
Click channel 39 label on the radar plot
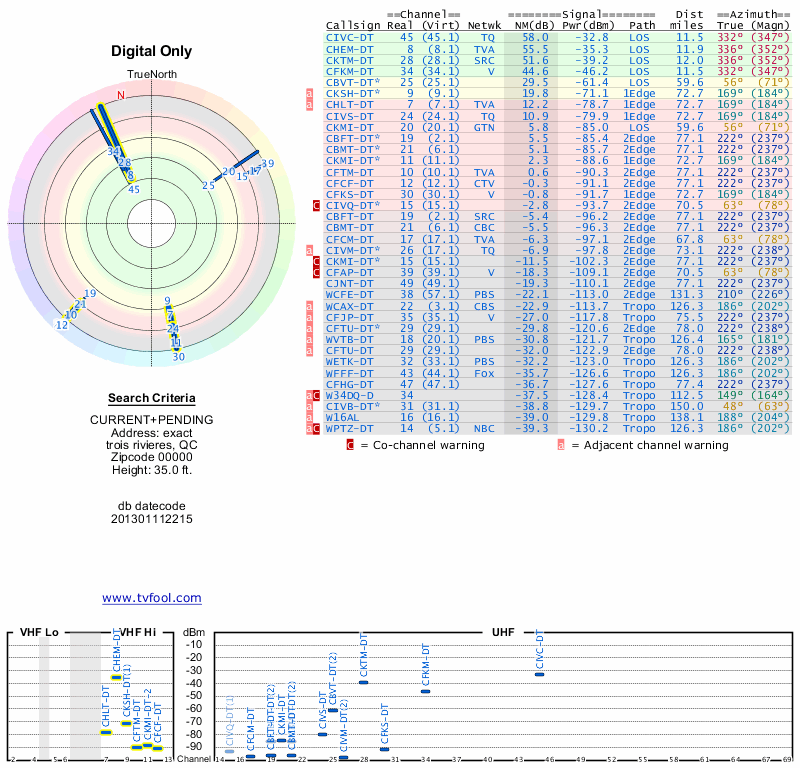268,163
